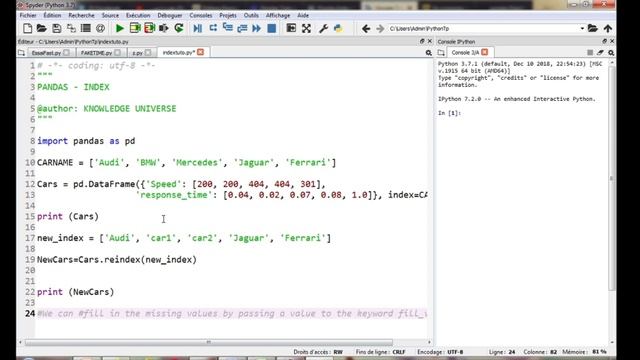Close the indextuto.py tab
This screenshot has height=360, width=640.
point(200,52)
